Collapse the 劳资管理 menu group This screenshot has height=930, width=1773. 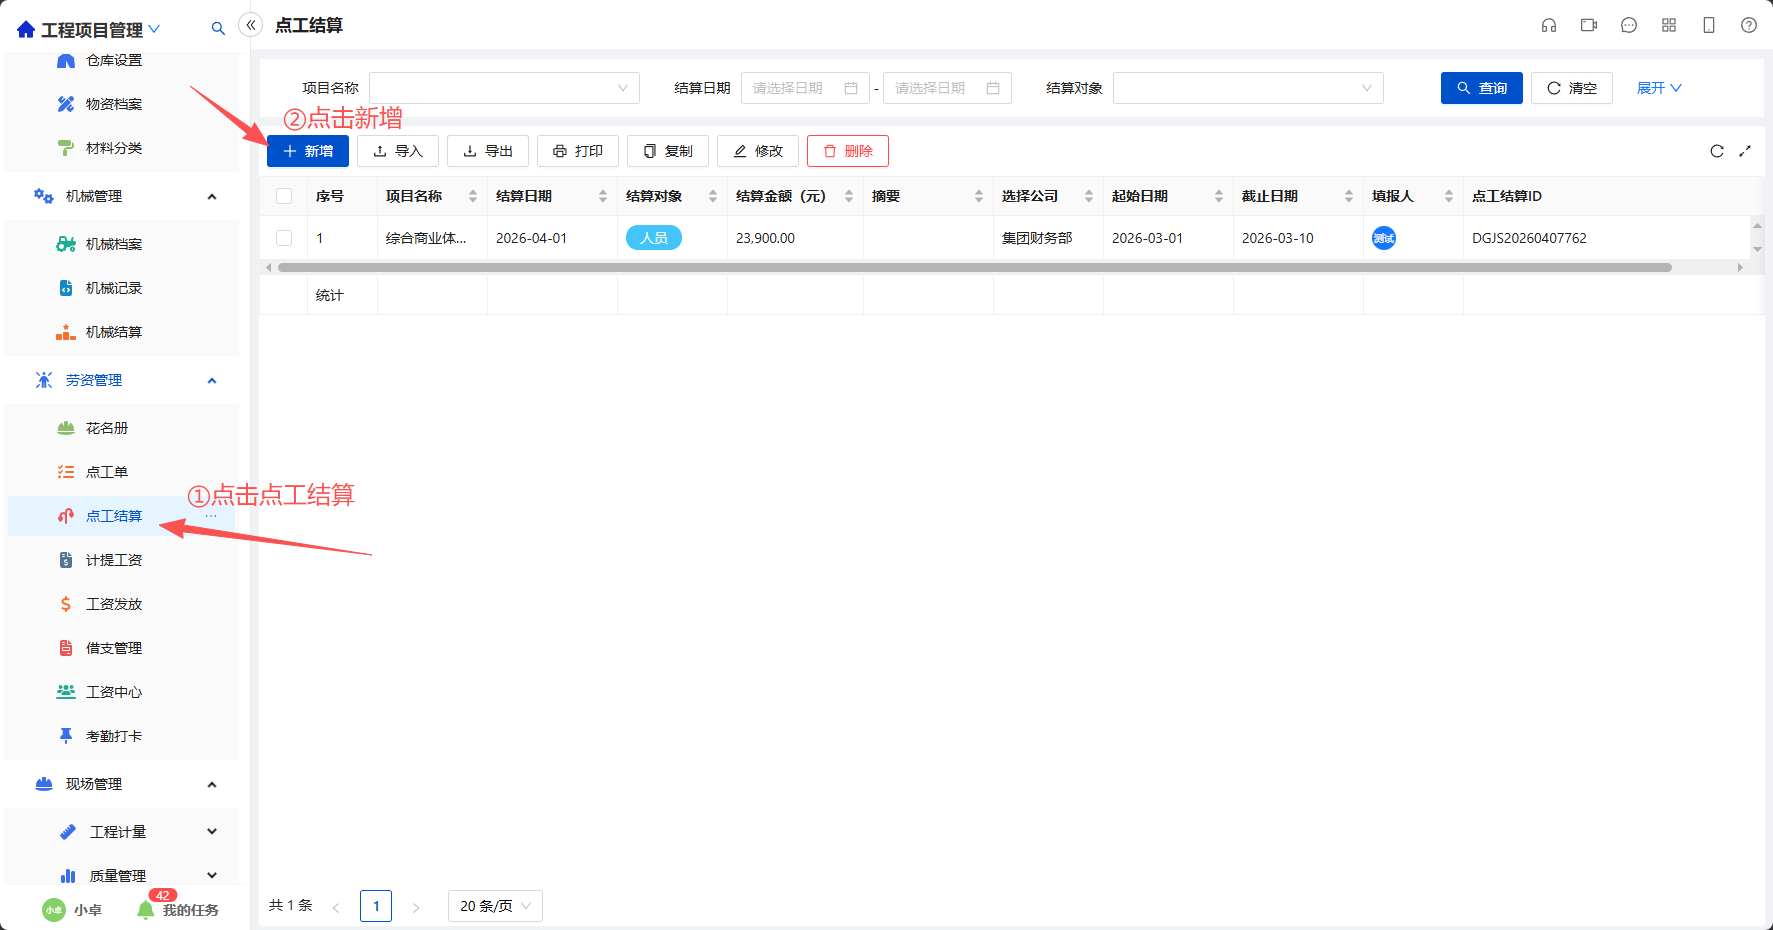coord(212,380)
